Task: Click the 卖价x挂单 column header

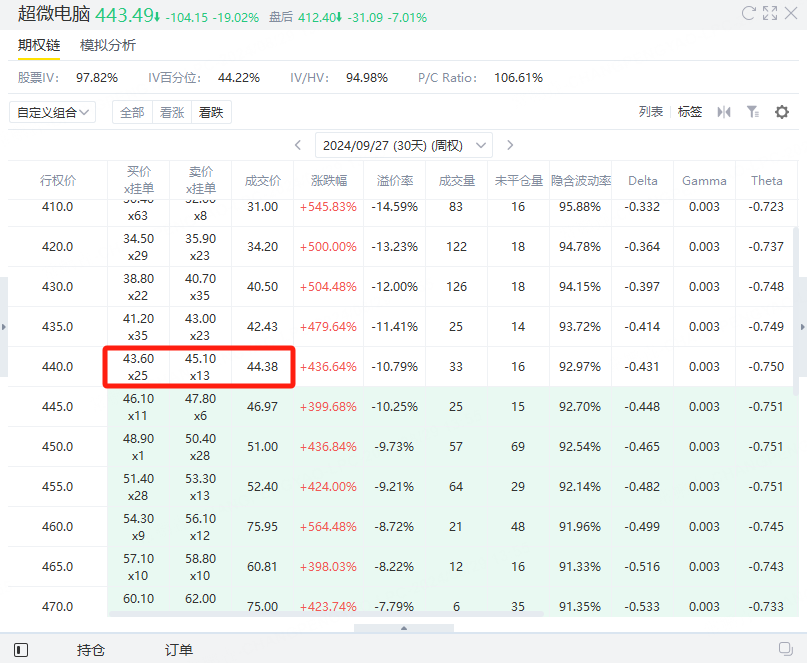Action: 201,180
